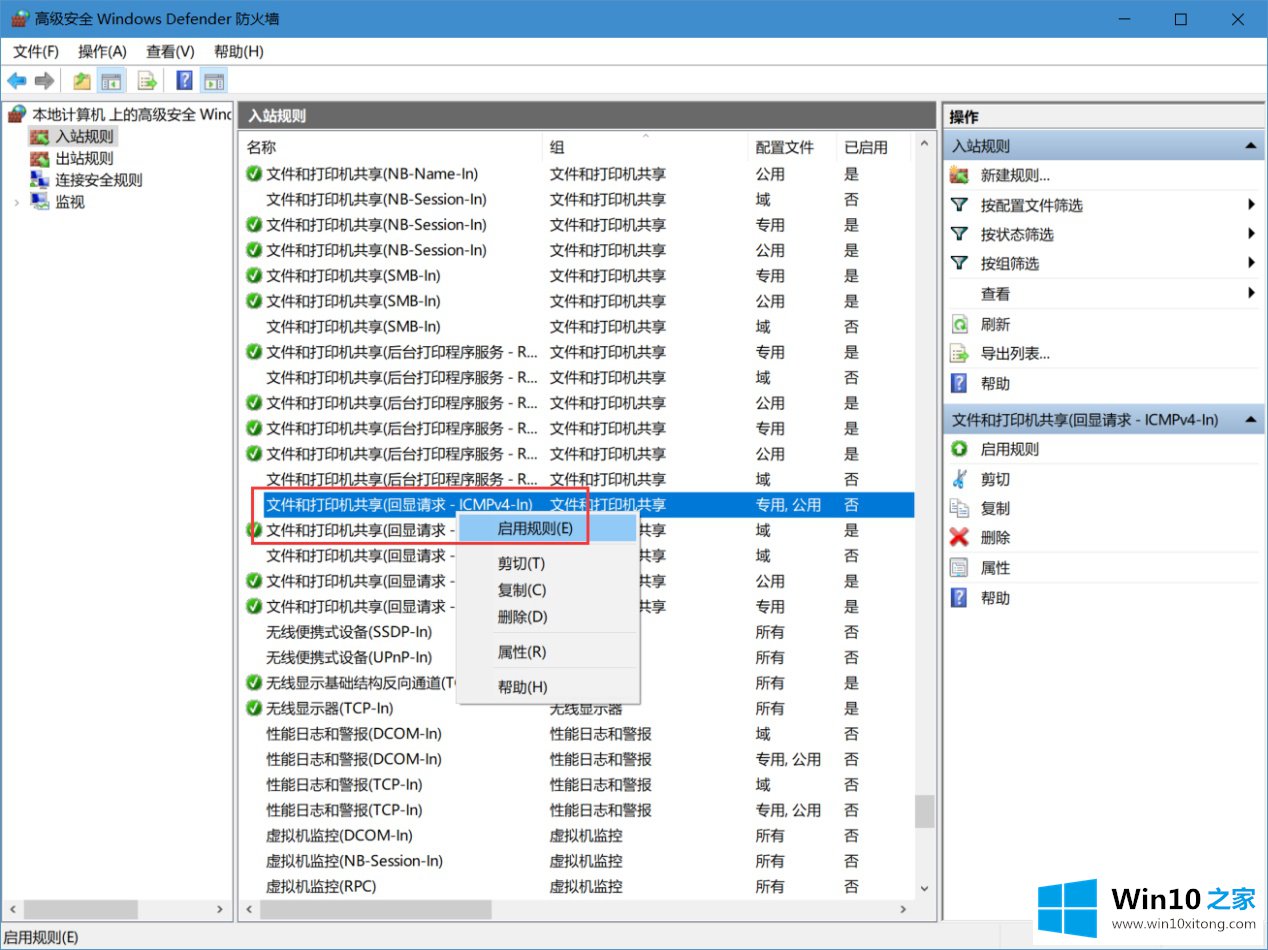
Task: Select the 无线便携式设备(UPnP-In) rule row
Action: 578,657
